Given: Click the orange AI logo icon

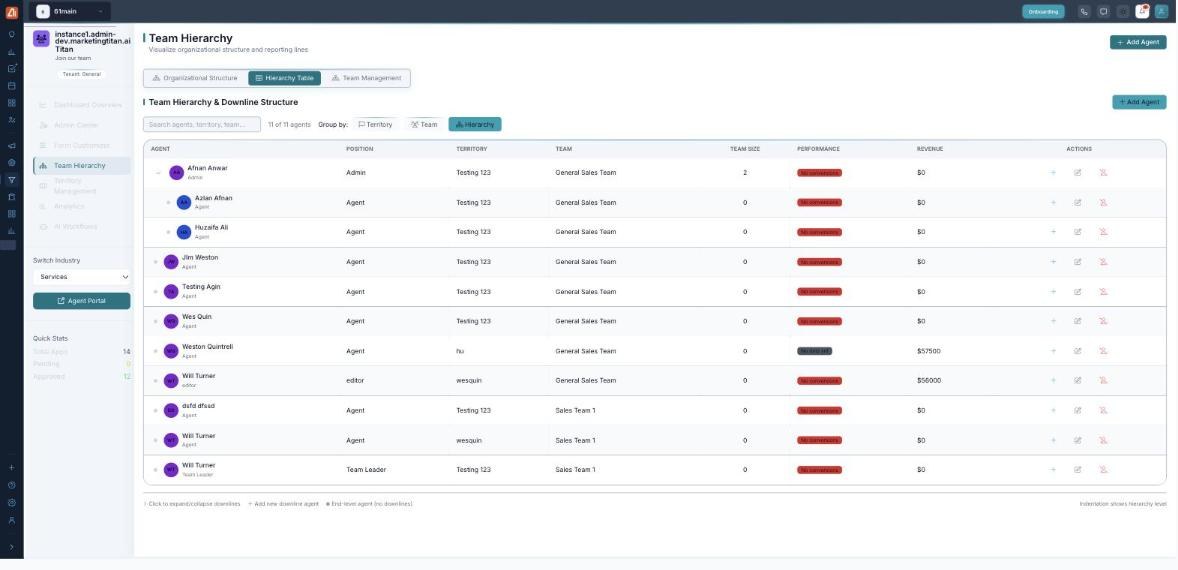Looking at the screenshot, I should [11, 12].
